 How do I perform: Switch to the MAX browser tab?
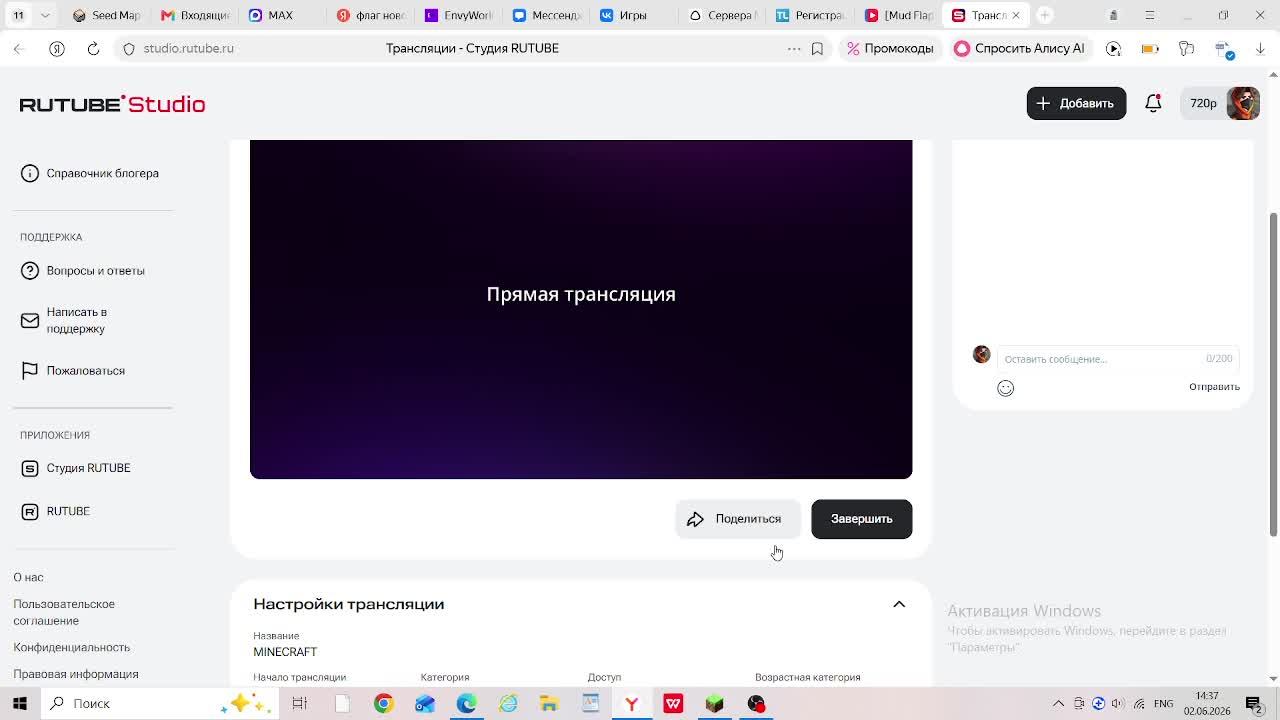(x=282, y=15)
